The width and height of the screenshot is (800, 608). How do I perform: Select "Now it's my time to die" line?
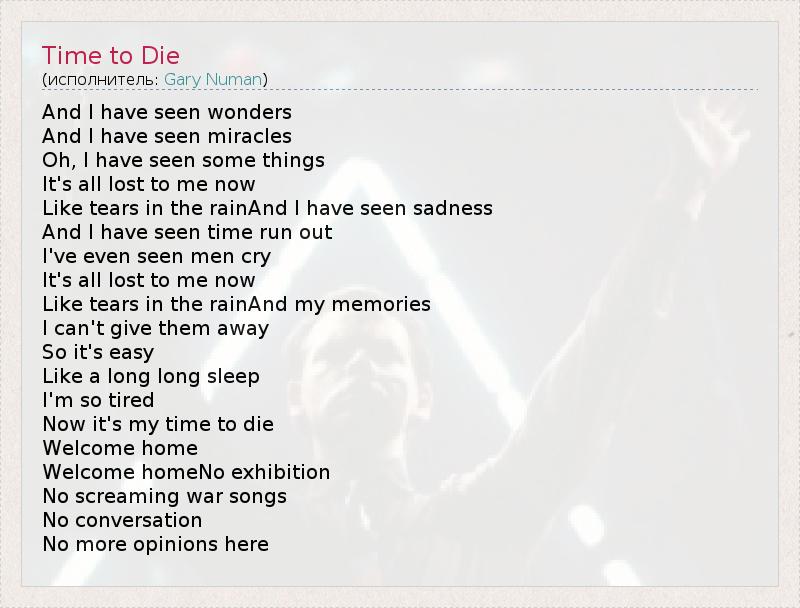158,424
